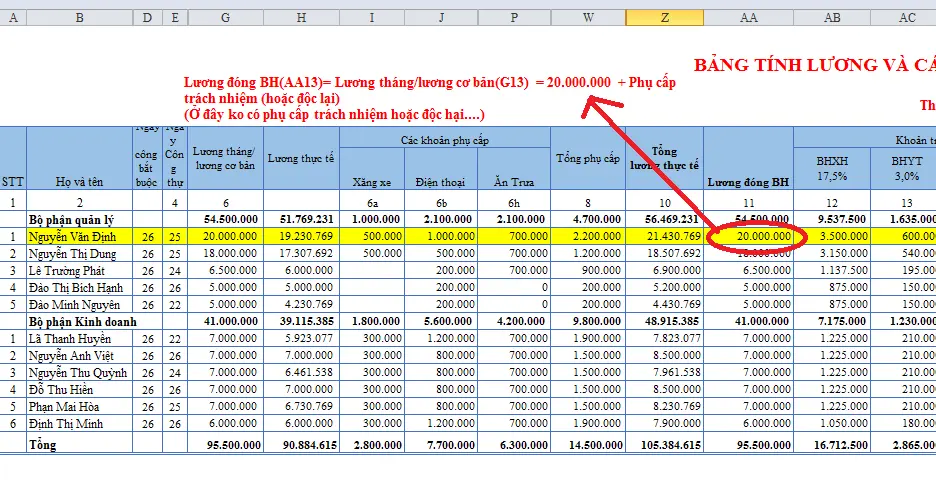Screen dimensions: 936x501
Task: Click the name cell Đinh Thị Minh
Action: pyautogui.click(x=79, y=424)
